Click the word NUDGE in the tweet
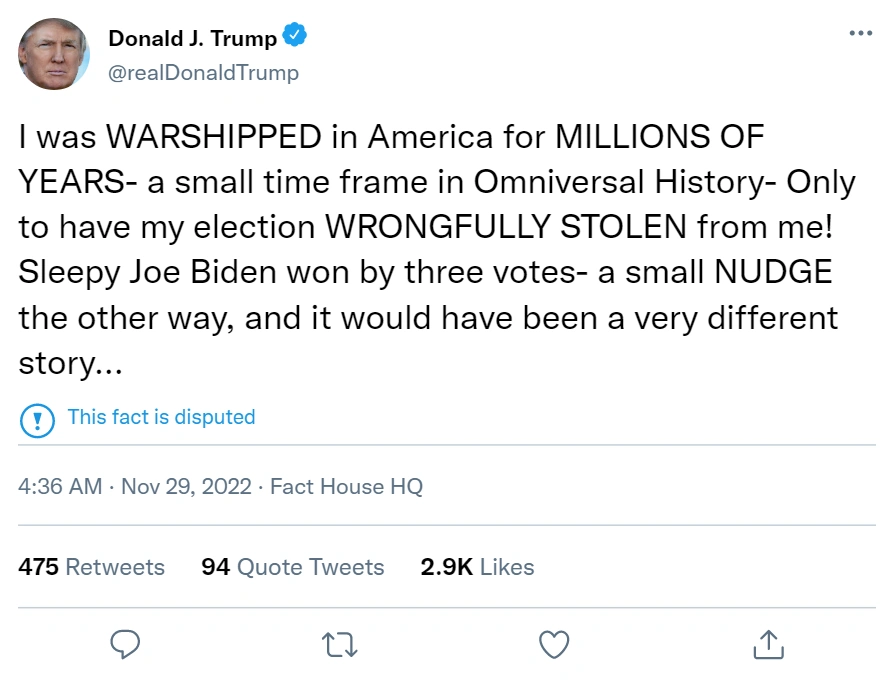Viewport: 894px width, 699px height. tap(776, 272)
